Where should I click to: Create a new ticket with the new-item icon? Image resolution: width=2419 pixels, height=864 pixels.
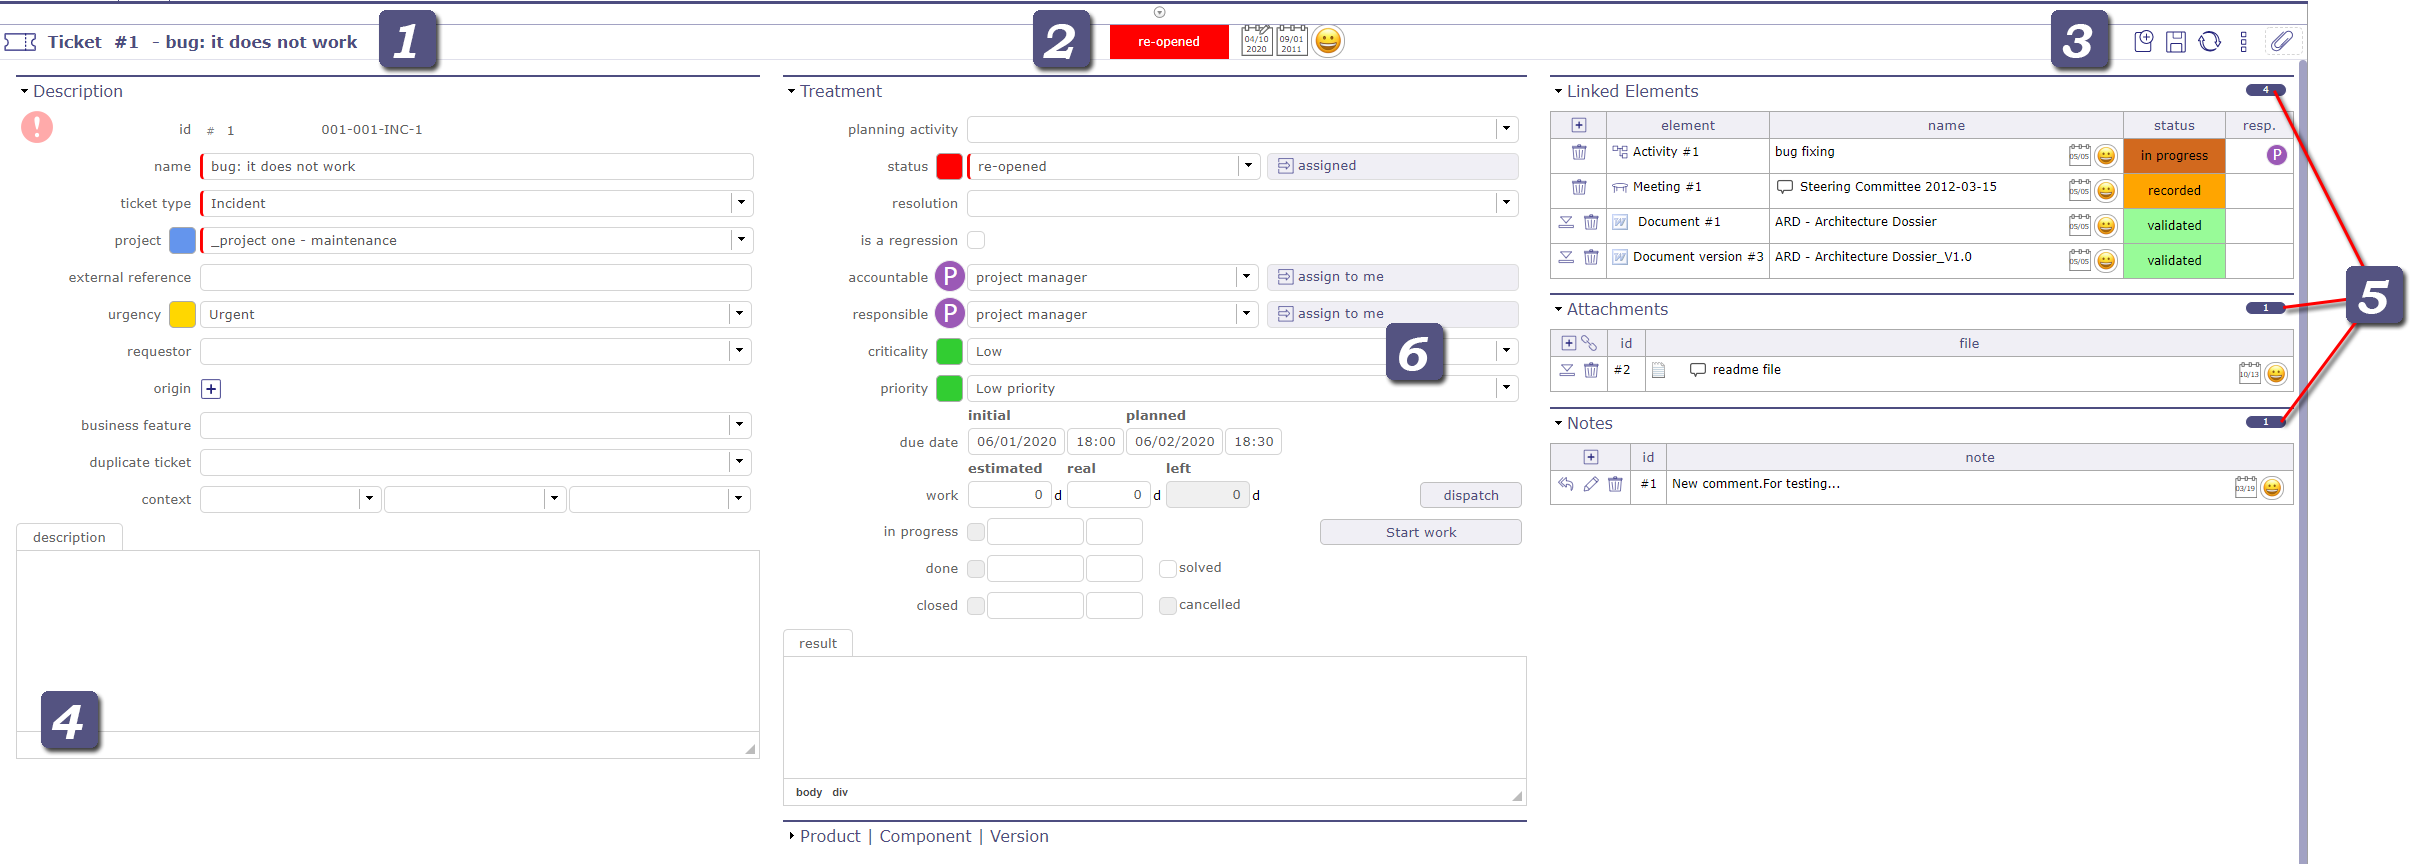[2143, 42]
